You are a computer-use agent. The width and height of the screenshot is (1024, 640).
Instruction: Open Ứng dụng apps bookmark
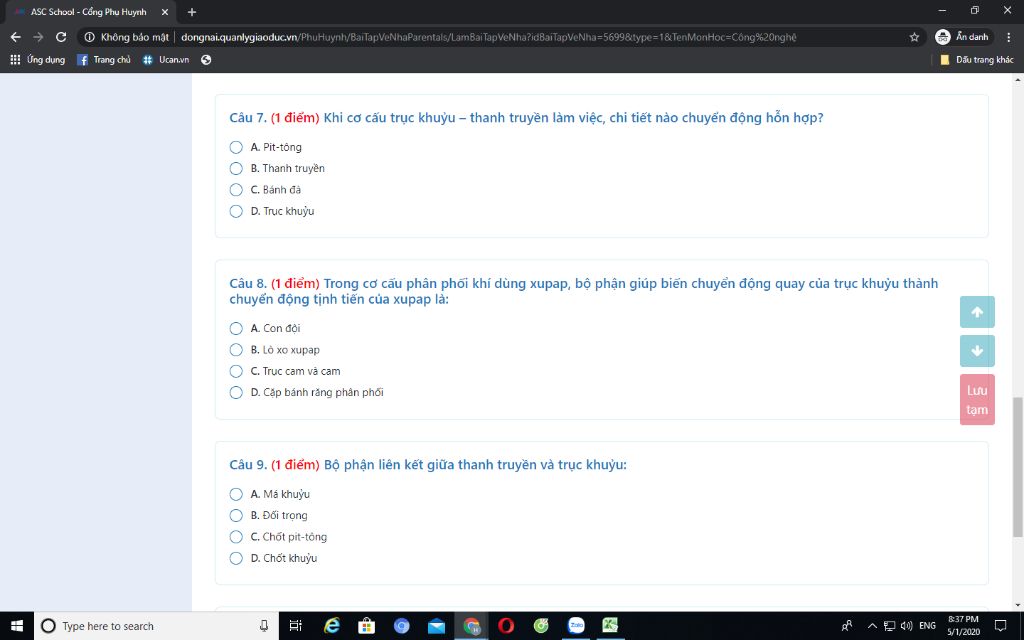click(x=38, y=59)
